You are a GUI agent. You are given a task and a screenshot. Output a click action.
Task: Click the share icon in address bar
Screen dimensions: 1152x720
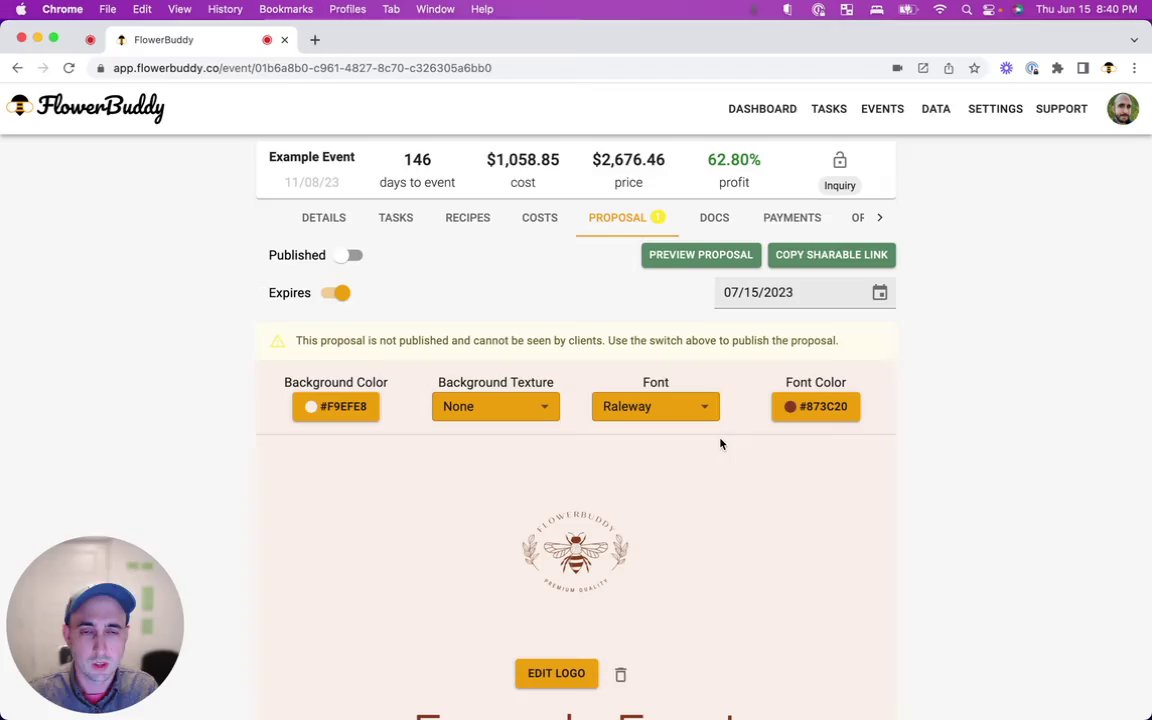[x=948, y=68]
